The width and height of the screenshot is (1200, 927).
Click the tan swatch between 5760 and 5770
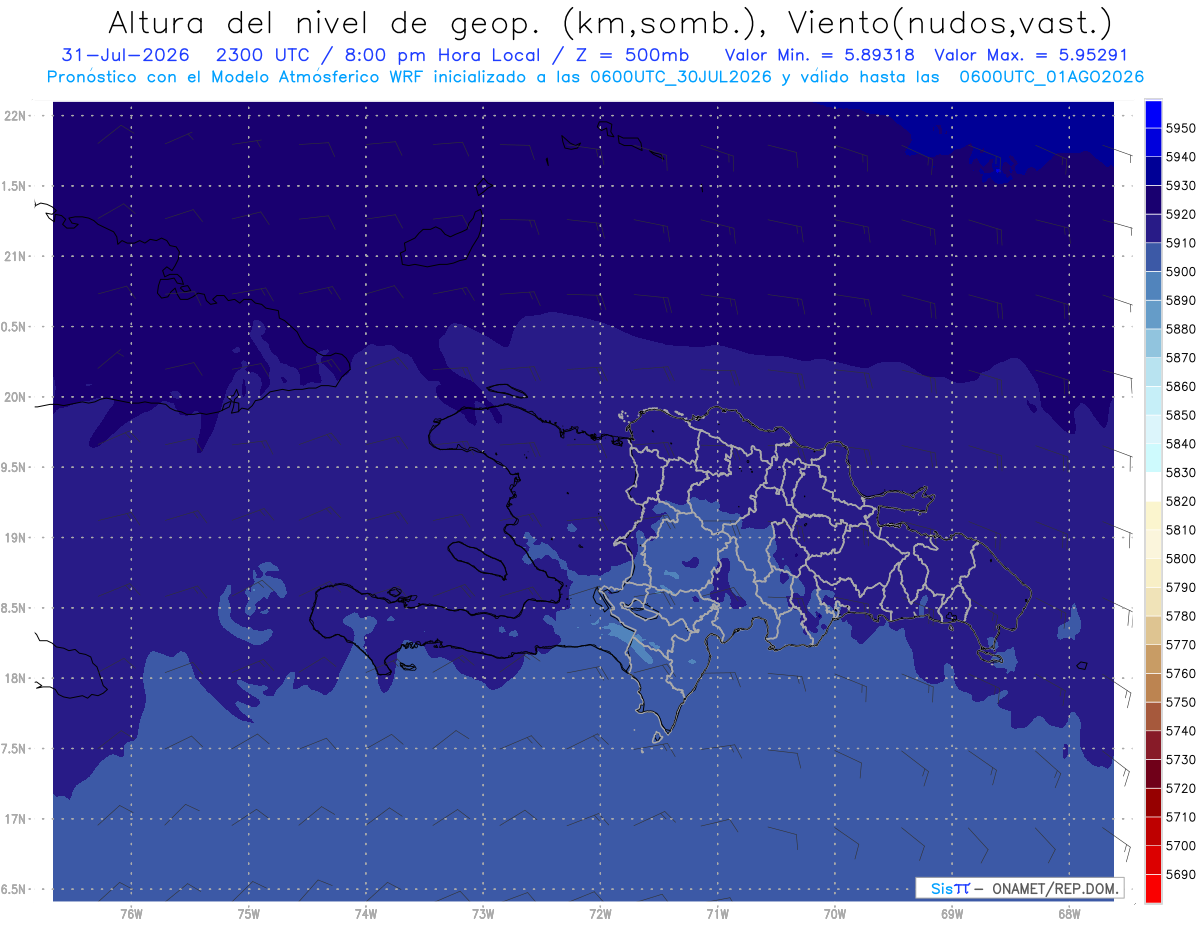[1153, 659]
